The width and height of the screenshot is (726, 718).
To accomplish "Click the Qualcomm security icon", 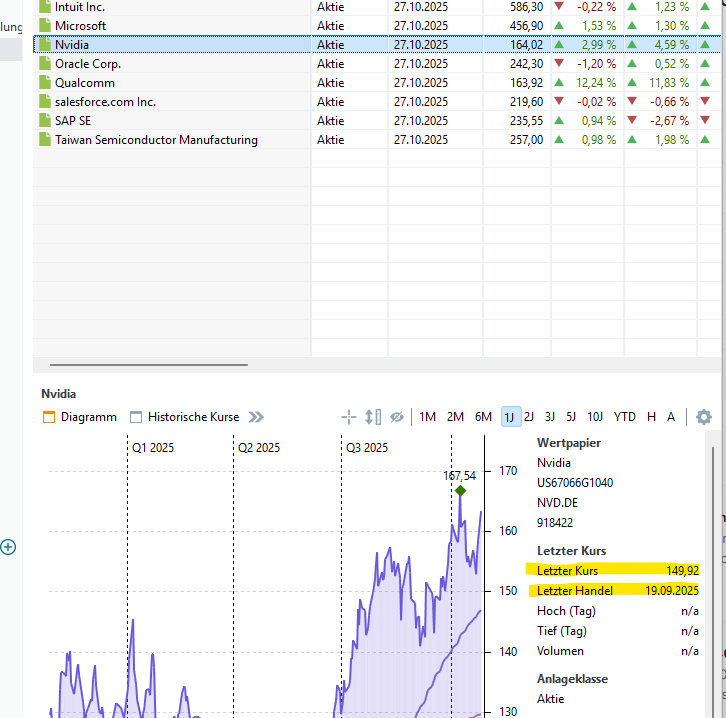I will coord(44,83).
